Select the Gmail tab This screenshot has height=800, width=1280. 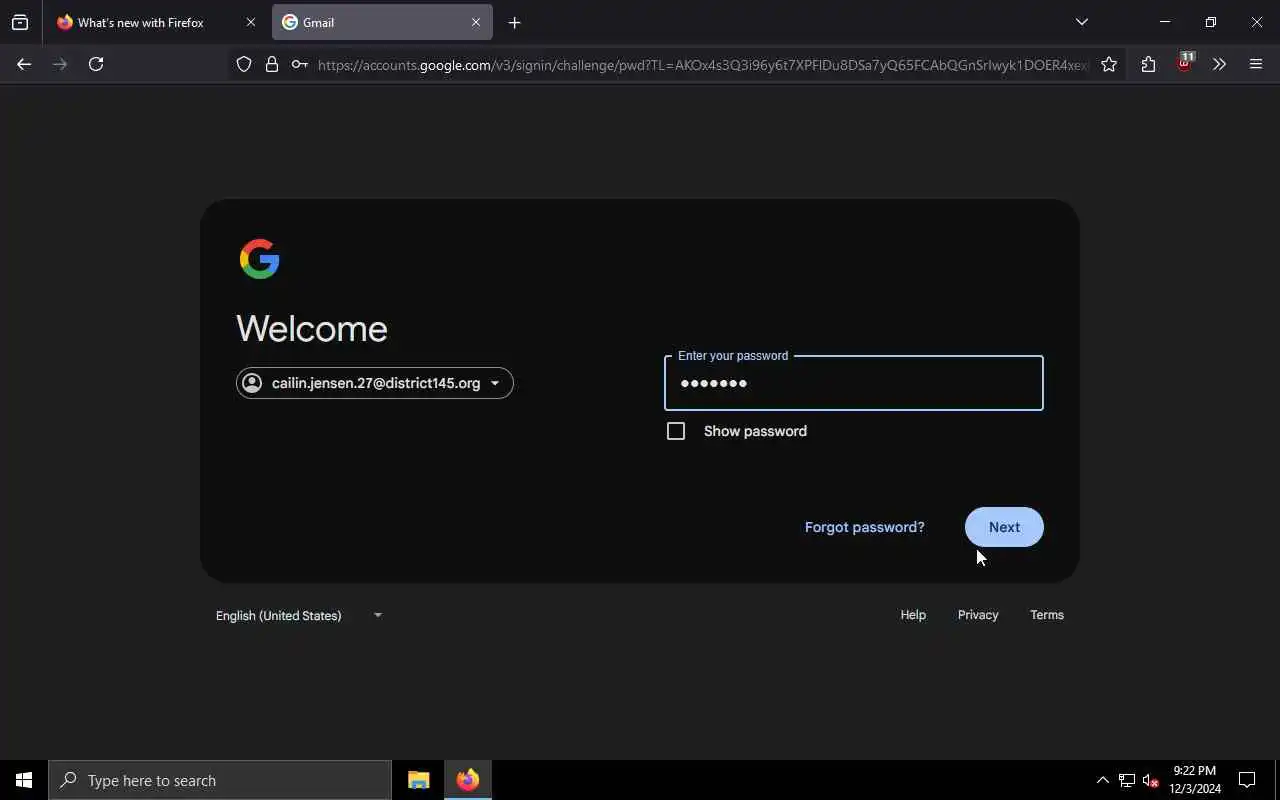[x=382, y=22]
